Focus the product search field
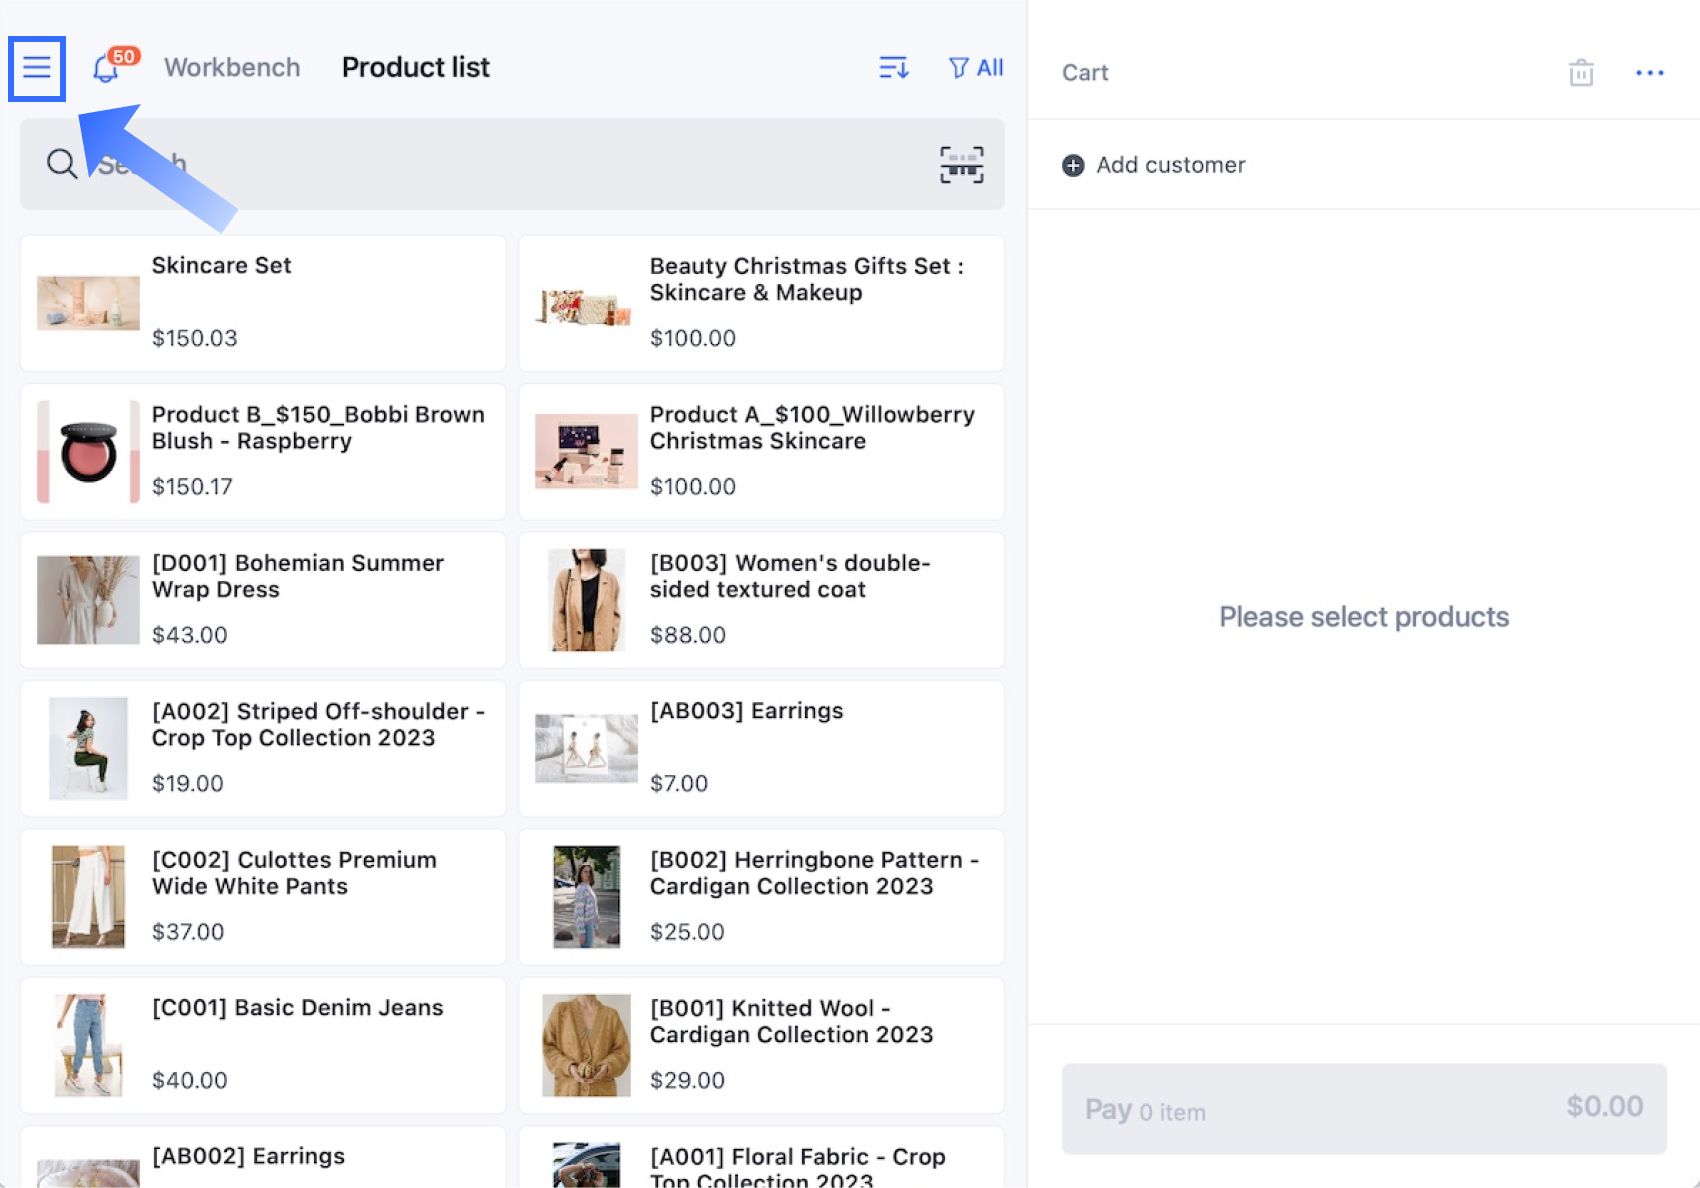1700x1188 pixels. point(500,164)
